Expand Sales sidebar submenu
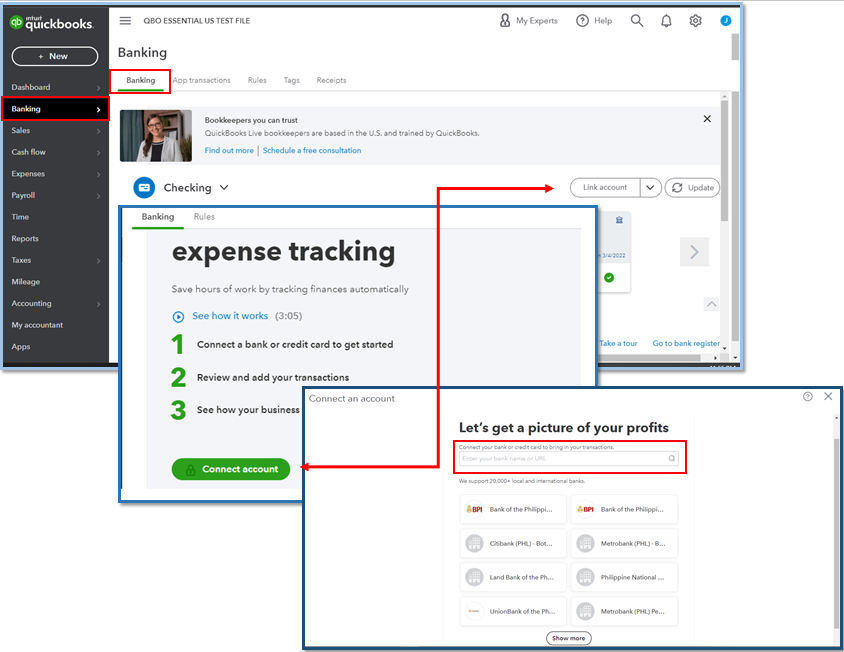 (99, 131)
